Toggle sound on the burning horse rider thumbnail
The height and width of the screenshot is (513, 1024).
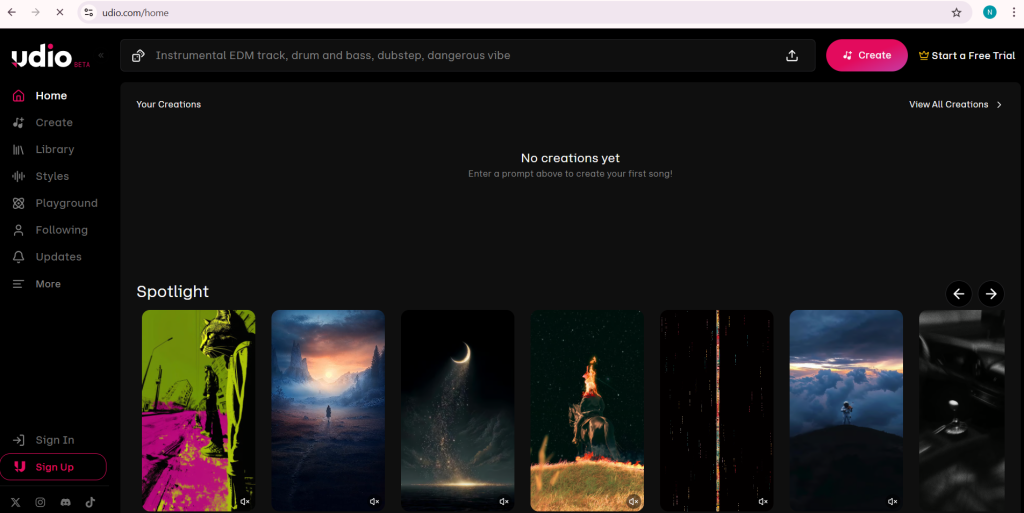tap(633, 501)
